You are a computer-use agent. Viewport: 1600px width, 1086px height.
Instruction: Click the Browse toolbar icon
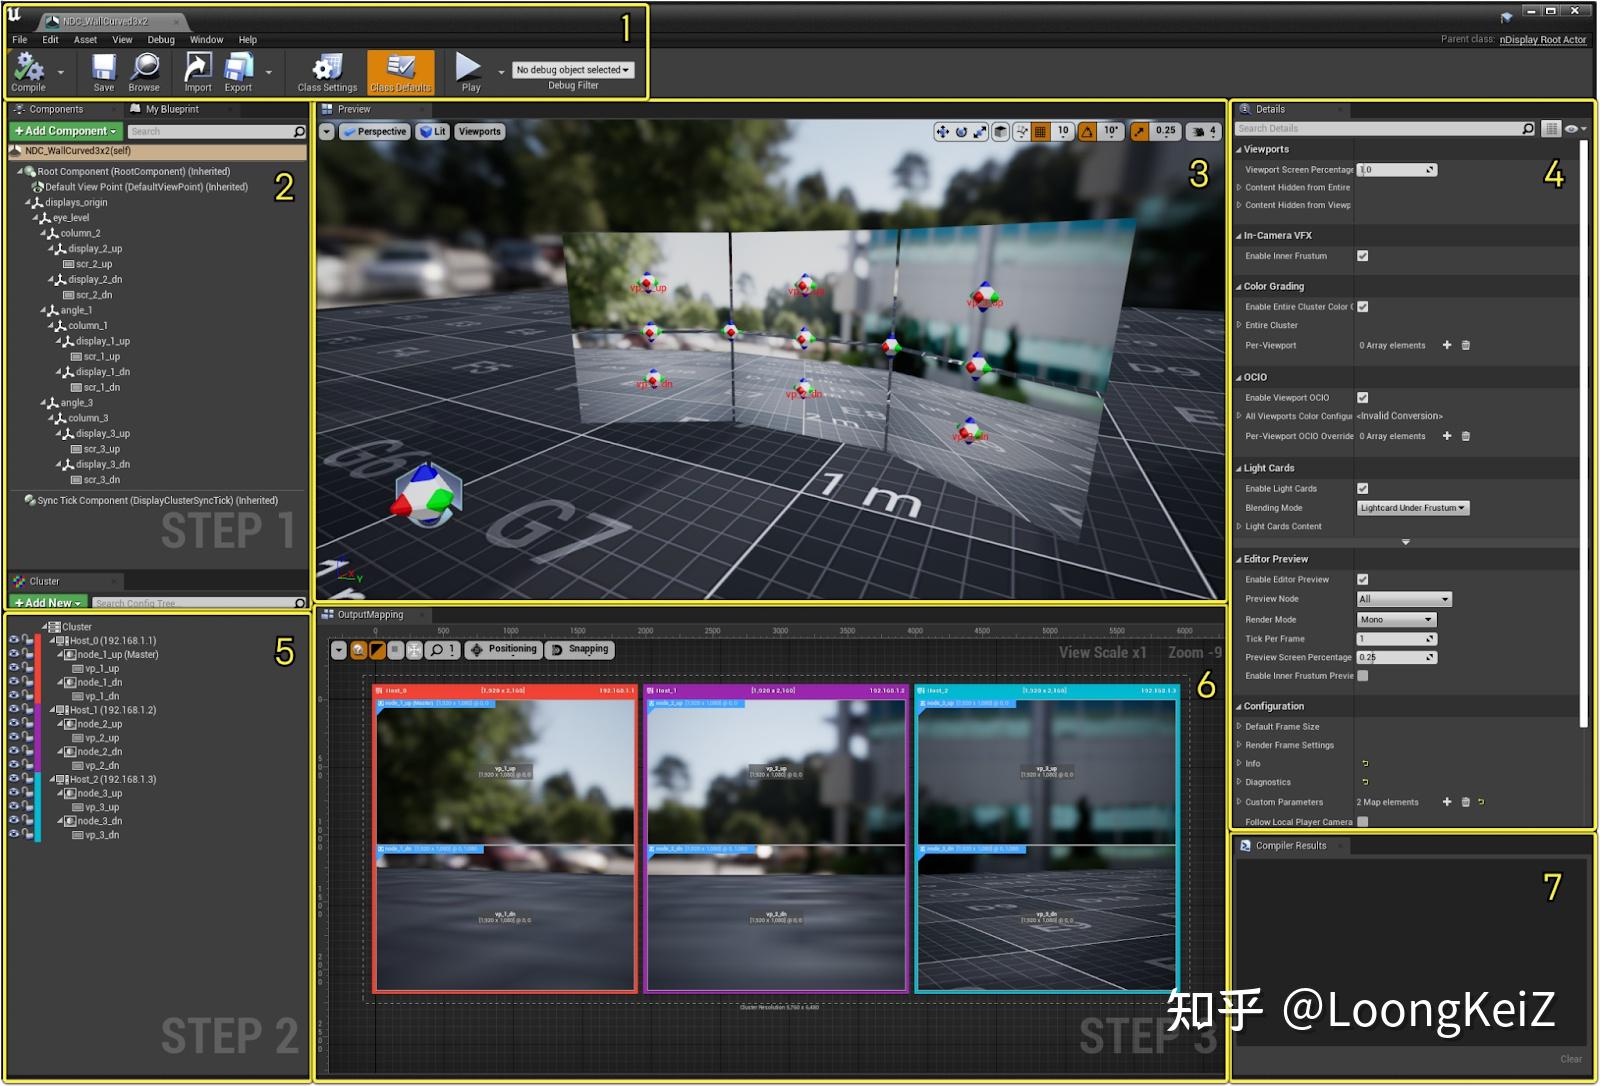(145, 71)
